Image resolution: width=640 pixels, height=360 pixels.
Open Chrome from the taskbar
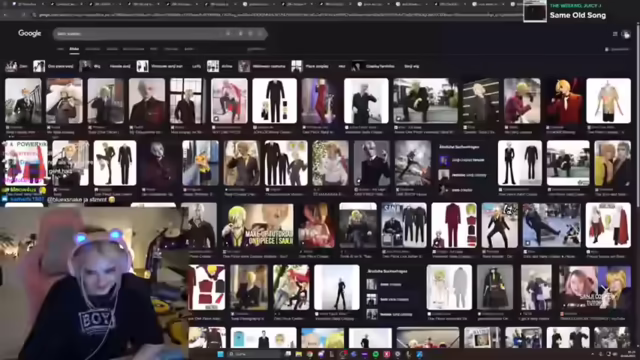pos(310,354)
